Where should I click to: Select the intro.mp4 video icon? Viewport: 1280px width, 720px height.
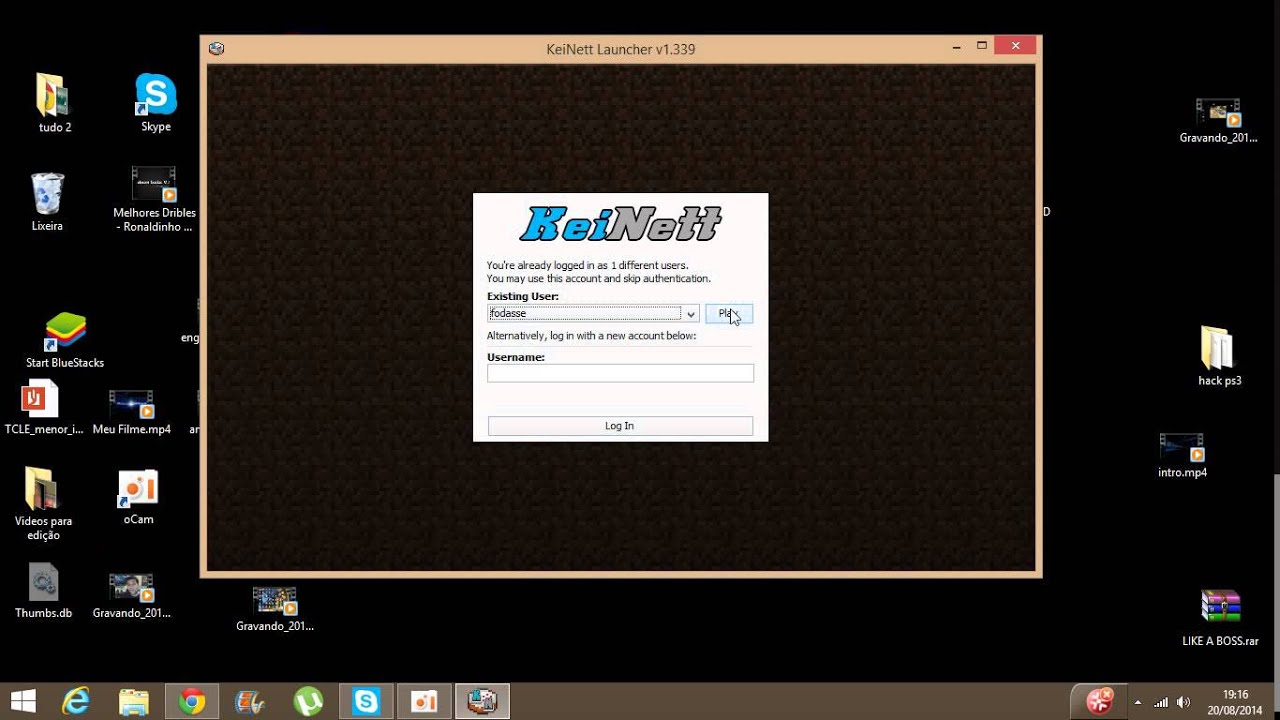tap(1182, 448)
